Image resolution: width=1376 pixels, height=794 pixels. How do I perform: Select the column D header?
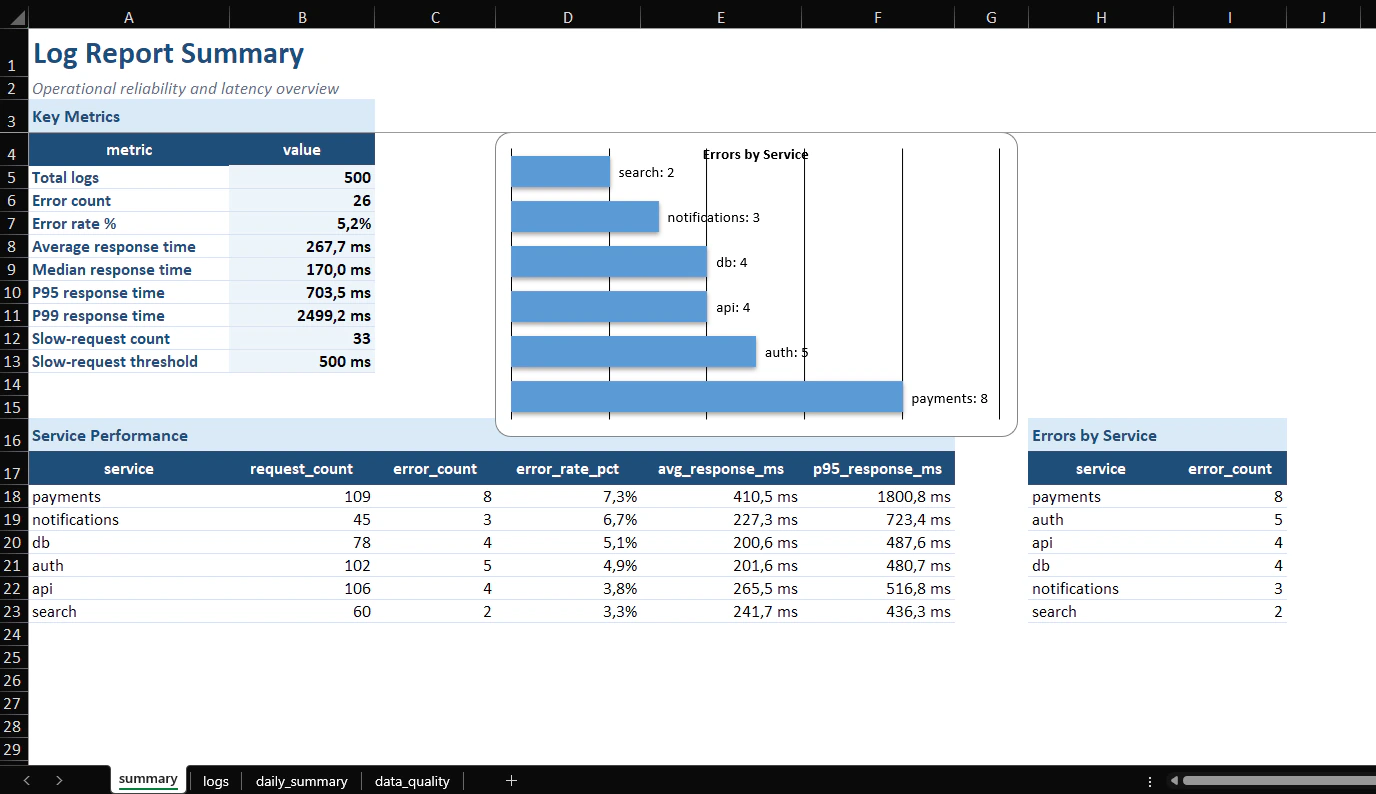coord(568,18)
